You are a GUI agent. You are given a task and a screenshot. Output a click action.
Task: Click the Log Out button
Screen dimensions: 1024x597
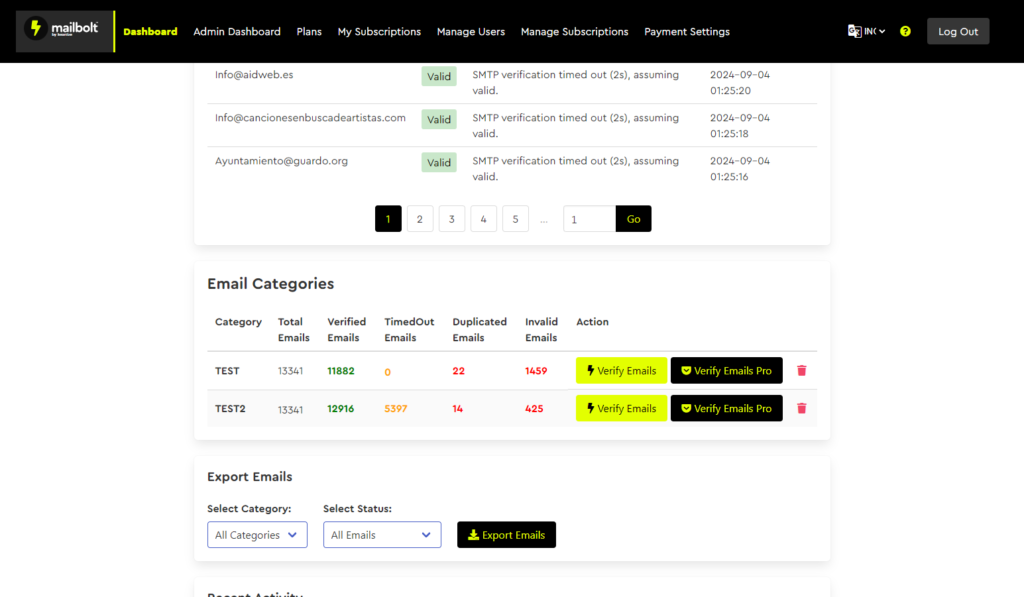click(957, 30)
